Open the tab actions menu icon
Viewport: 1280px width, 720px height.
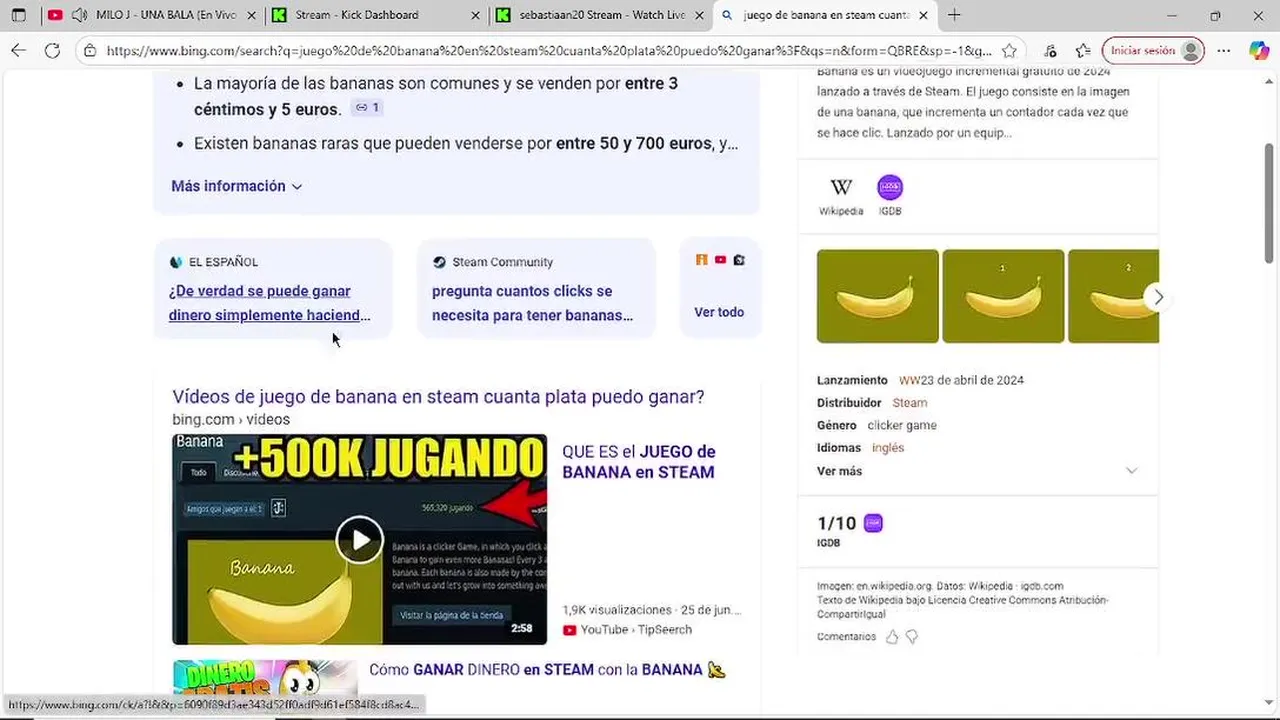19,15
